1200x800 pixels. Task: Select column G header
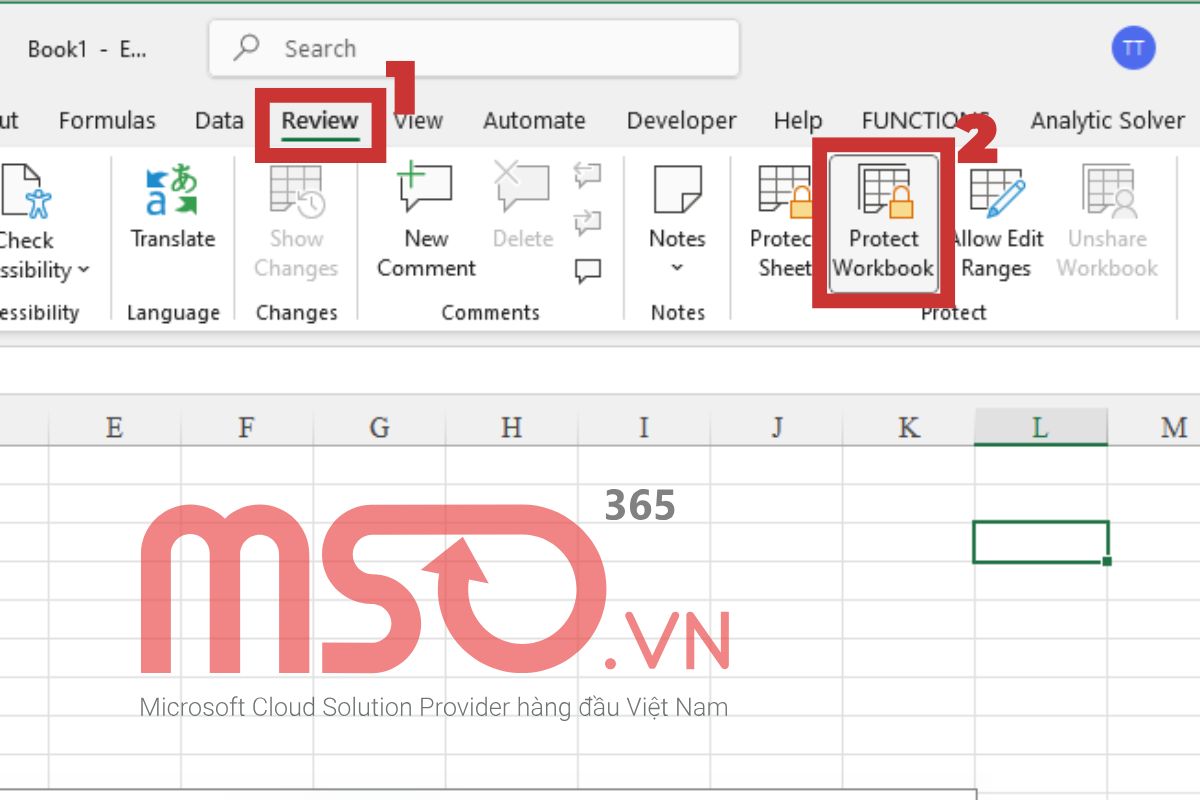[x=379, y=428]
